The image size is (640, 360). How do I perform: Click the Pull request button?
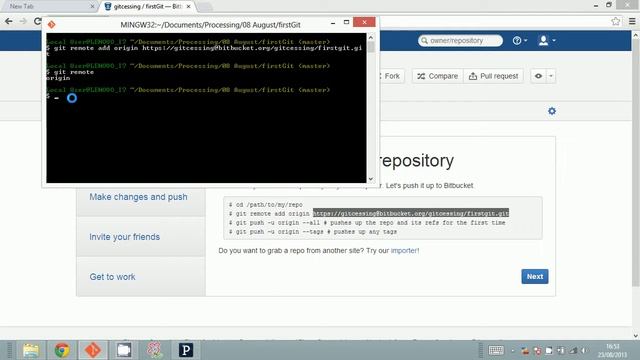493,76
